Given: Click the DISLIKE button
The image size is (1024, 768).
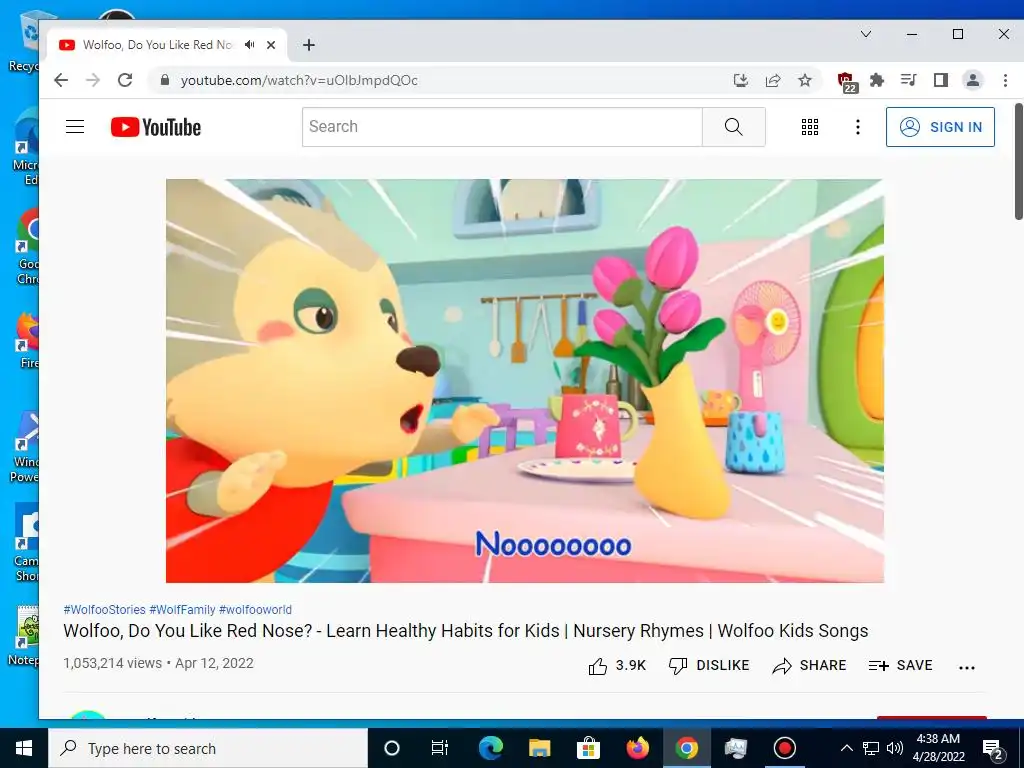Looking at the screenshot, I should tap(709, 665).
